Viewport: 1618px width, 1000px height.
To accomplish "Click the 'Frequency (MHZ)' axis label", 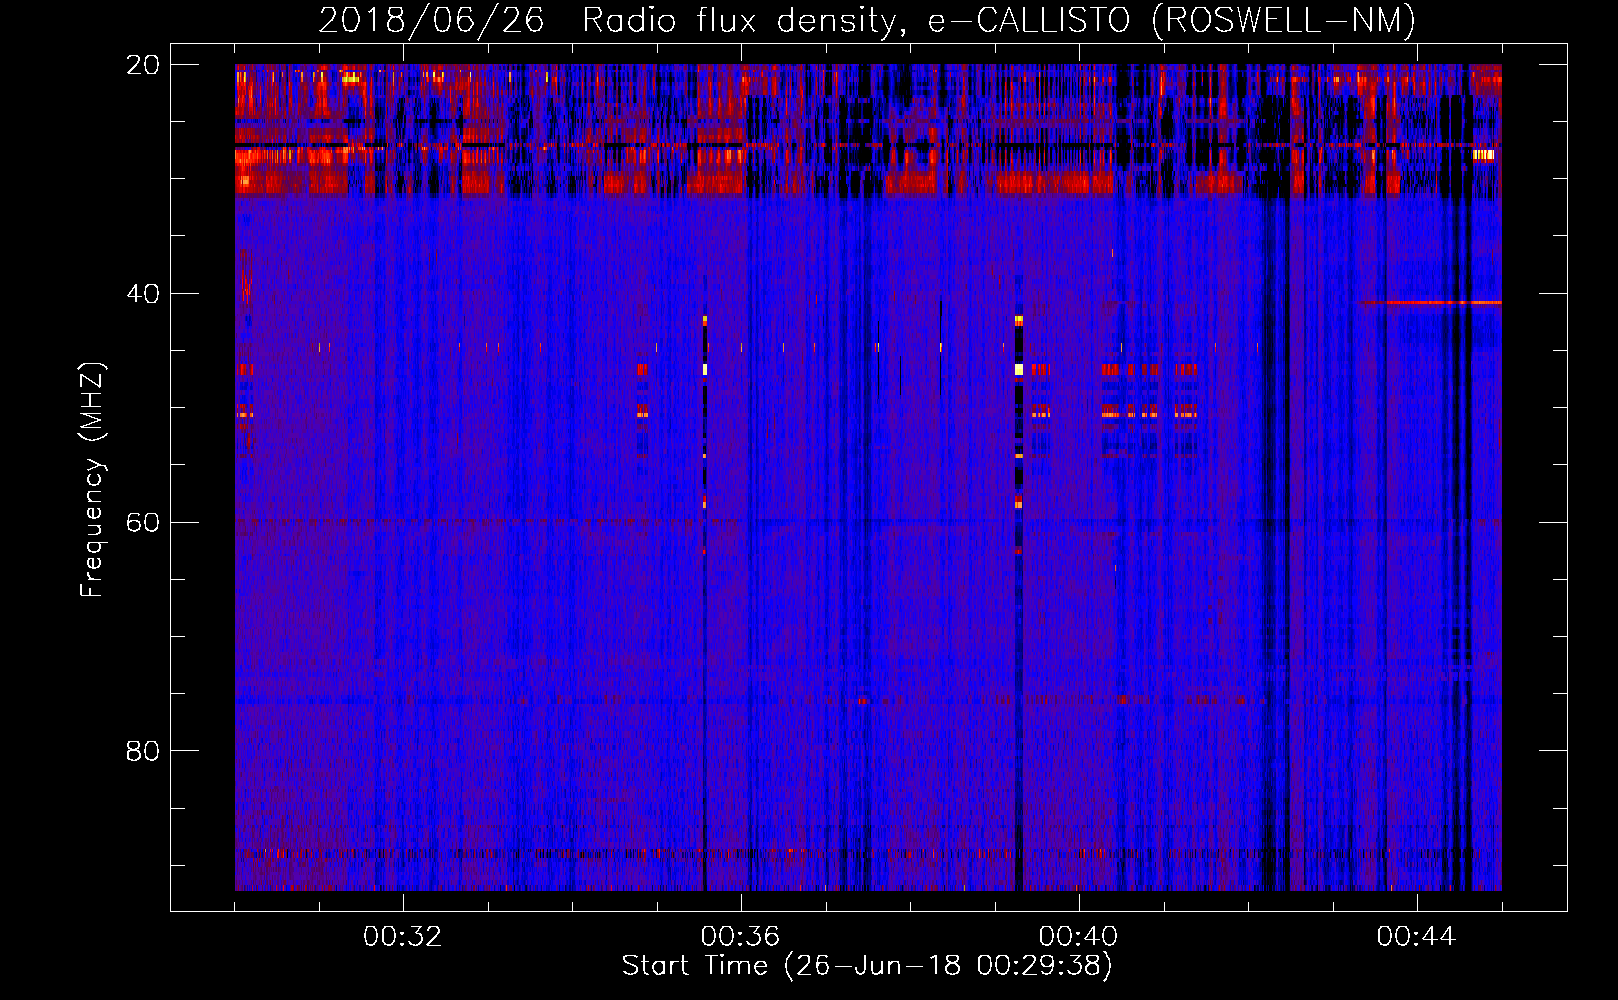I will 92,480.
